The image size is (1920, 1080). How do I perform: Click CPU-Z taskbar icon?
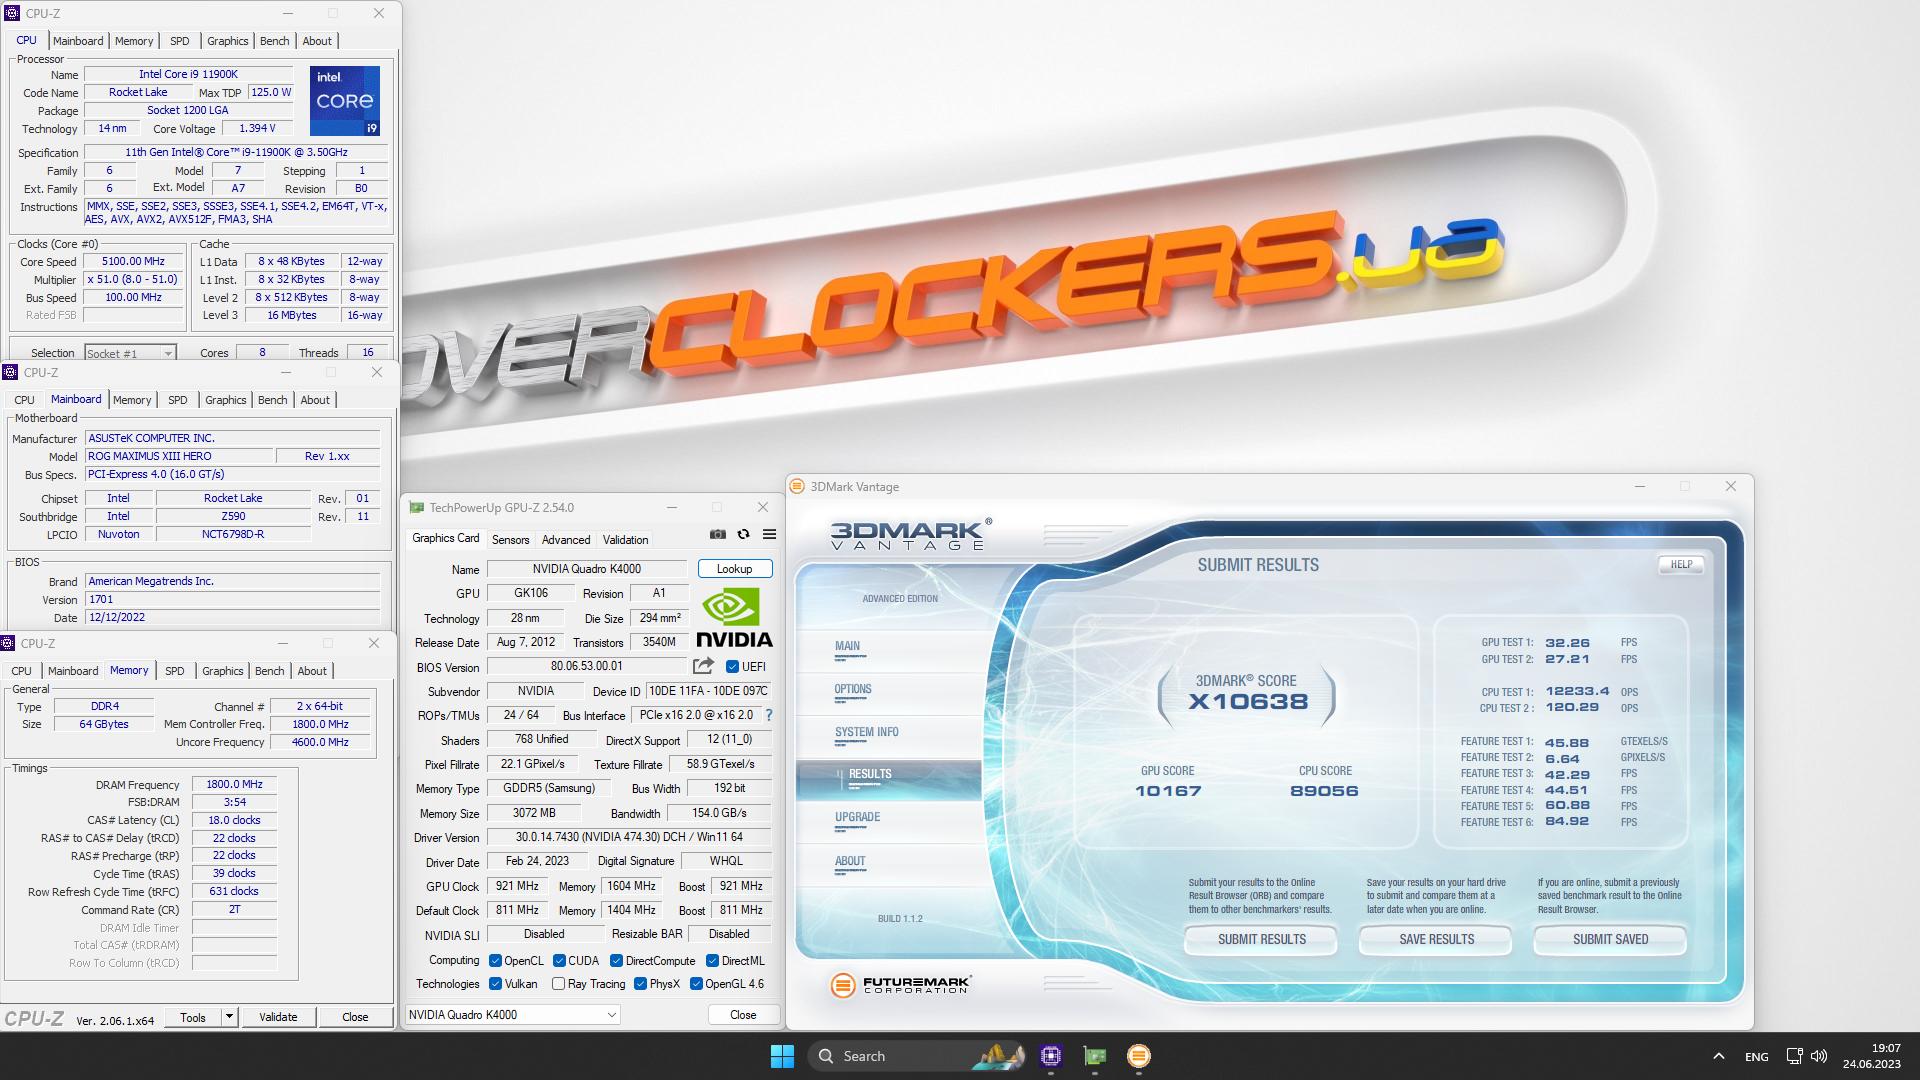pyautogui.click(x=1050, y=1056)
